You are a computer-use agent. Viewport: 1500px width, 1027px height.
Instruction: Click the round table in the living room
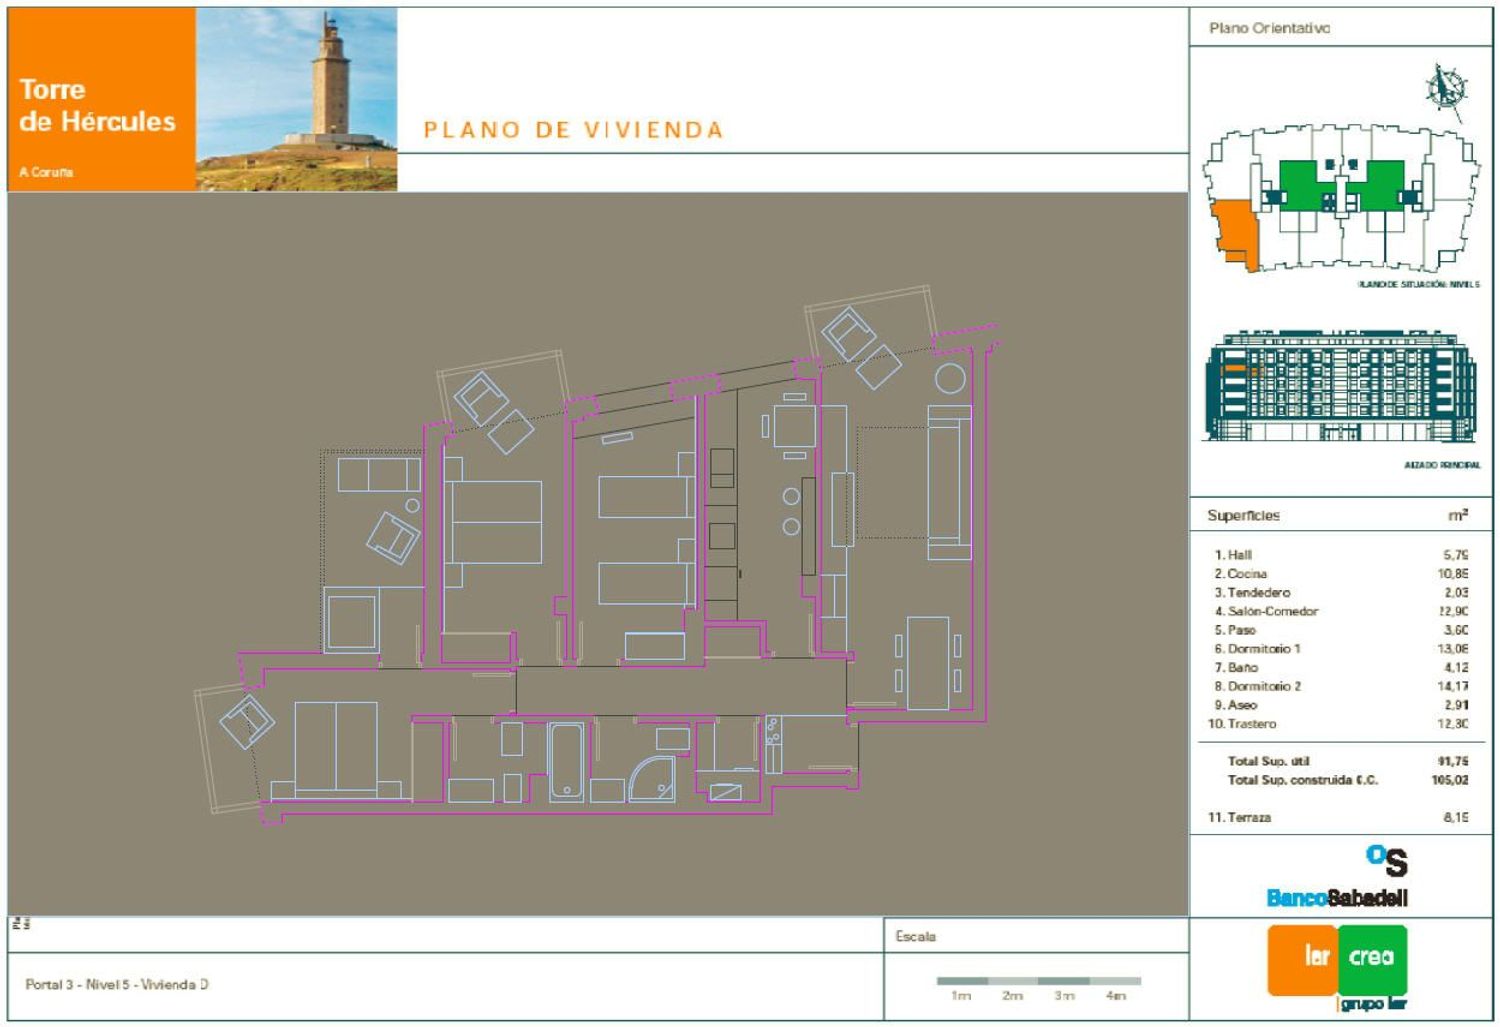coord(950,379)
